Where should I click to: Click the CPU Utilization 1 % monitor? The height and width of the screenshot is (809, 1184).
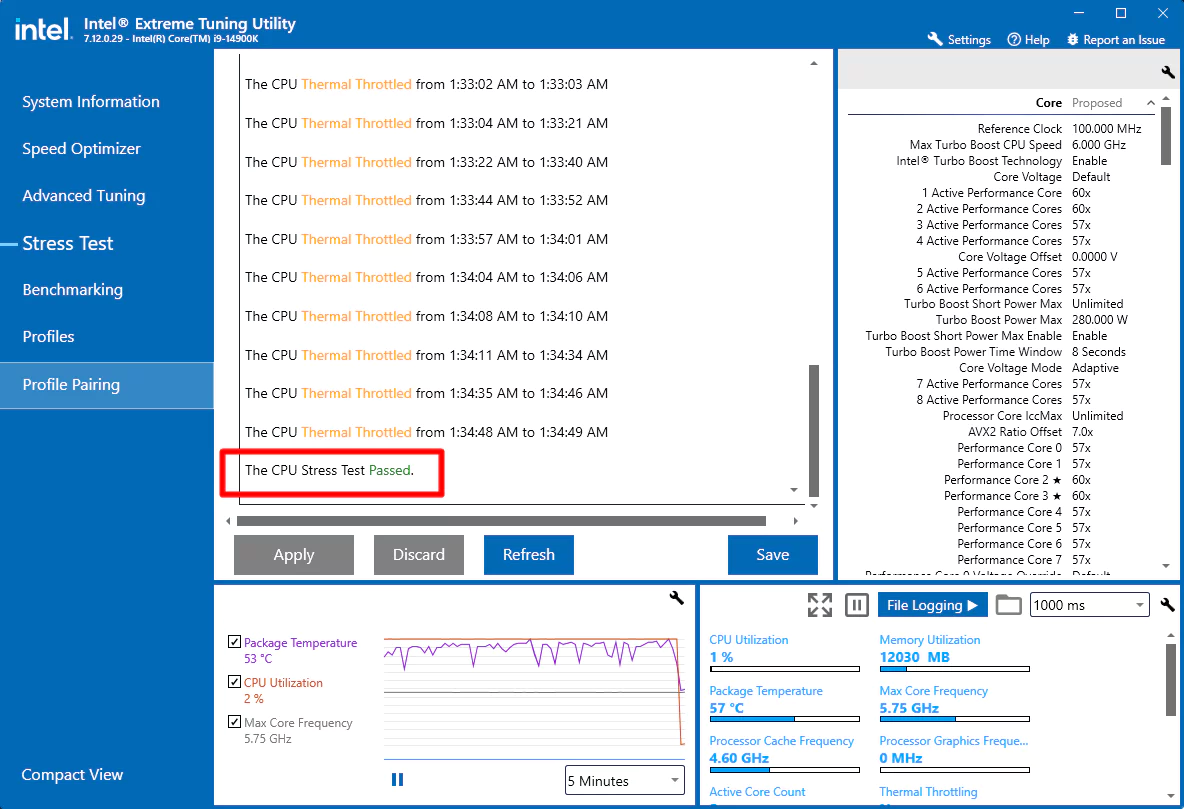point(785,654)
